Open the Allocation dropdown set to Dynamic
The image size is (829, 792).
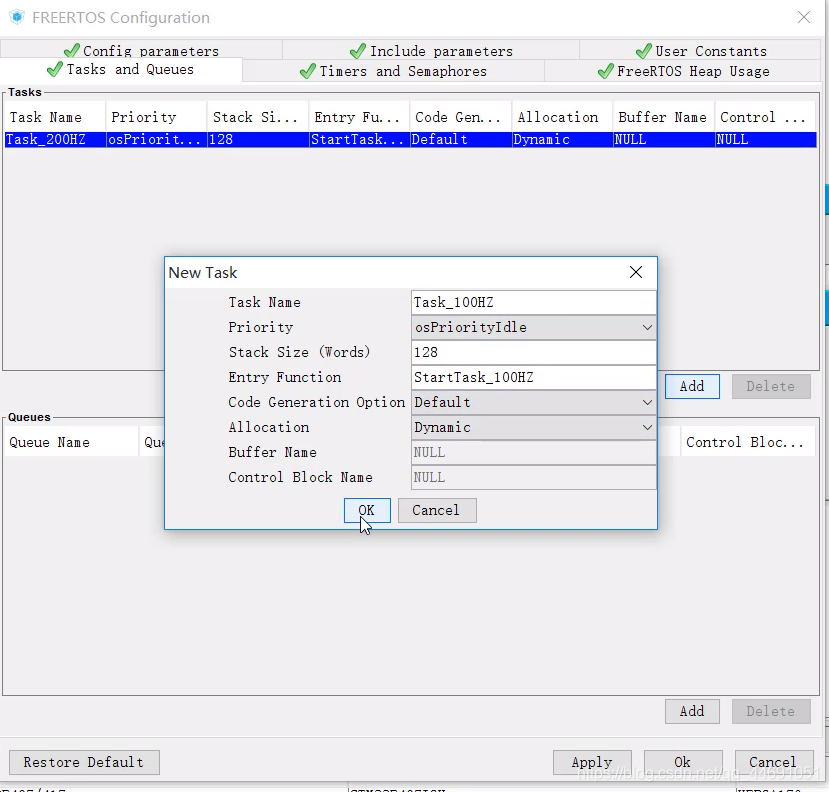point(533,427)
